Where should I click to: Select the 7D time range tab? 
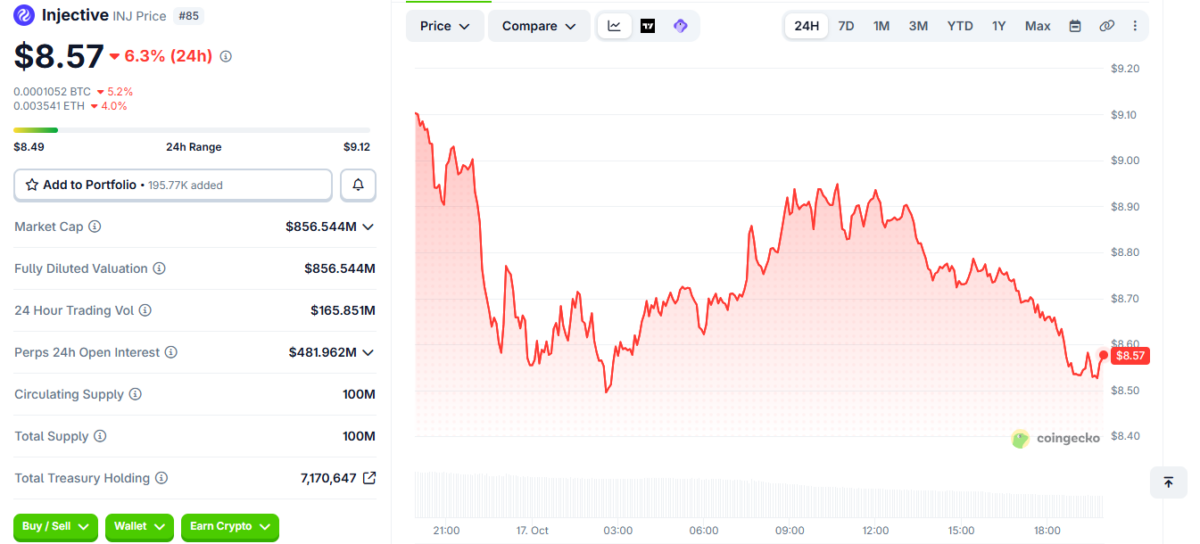coord(846,26)
